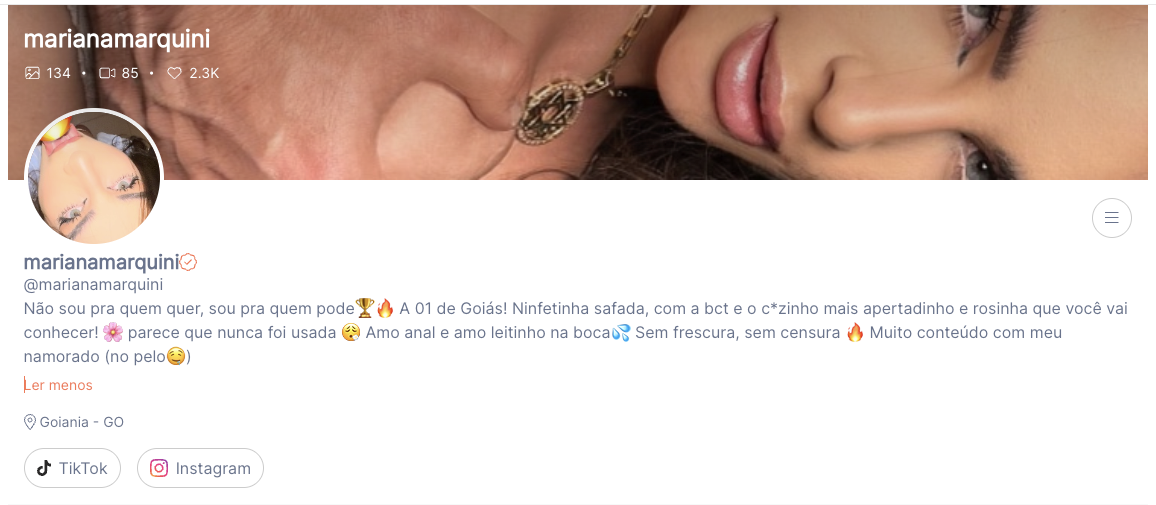The width and height of the screenshot is (1156, 505).
Task: Click the heart likes icon
Action: (174, 73)
